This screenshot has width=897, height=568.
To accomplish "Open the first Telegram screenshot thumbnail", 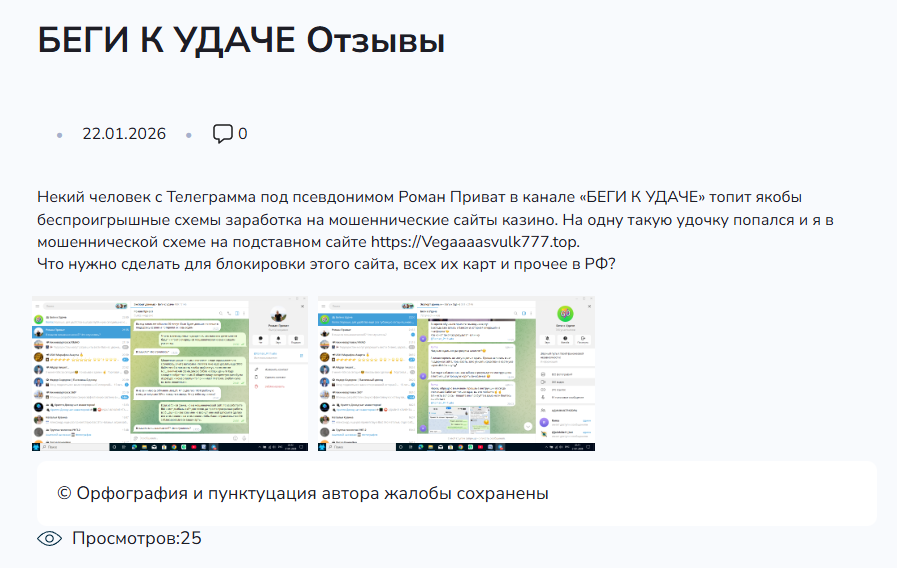I will pyautogui.click(x=170, y=374).
